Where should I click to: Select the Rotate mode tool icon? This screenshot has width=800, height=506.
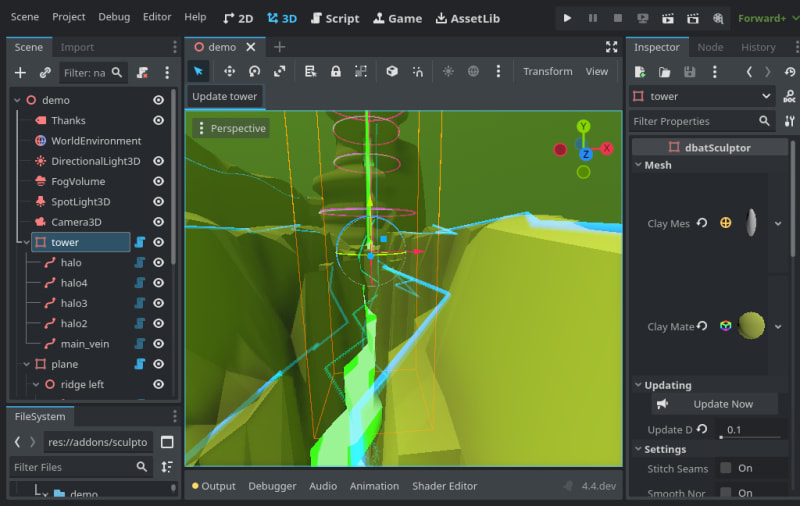[x=254, y=71]
